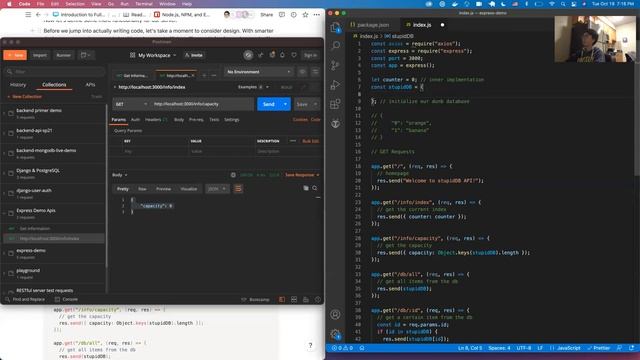Click the blue Send button
640x360 pixels.
[x=269, y=104]
